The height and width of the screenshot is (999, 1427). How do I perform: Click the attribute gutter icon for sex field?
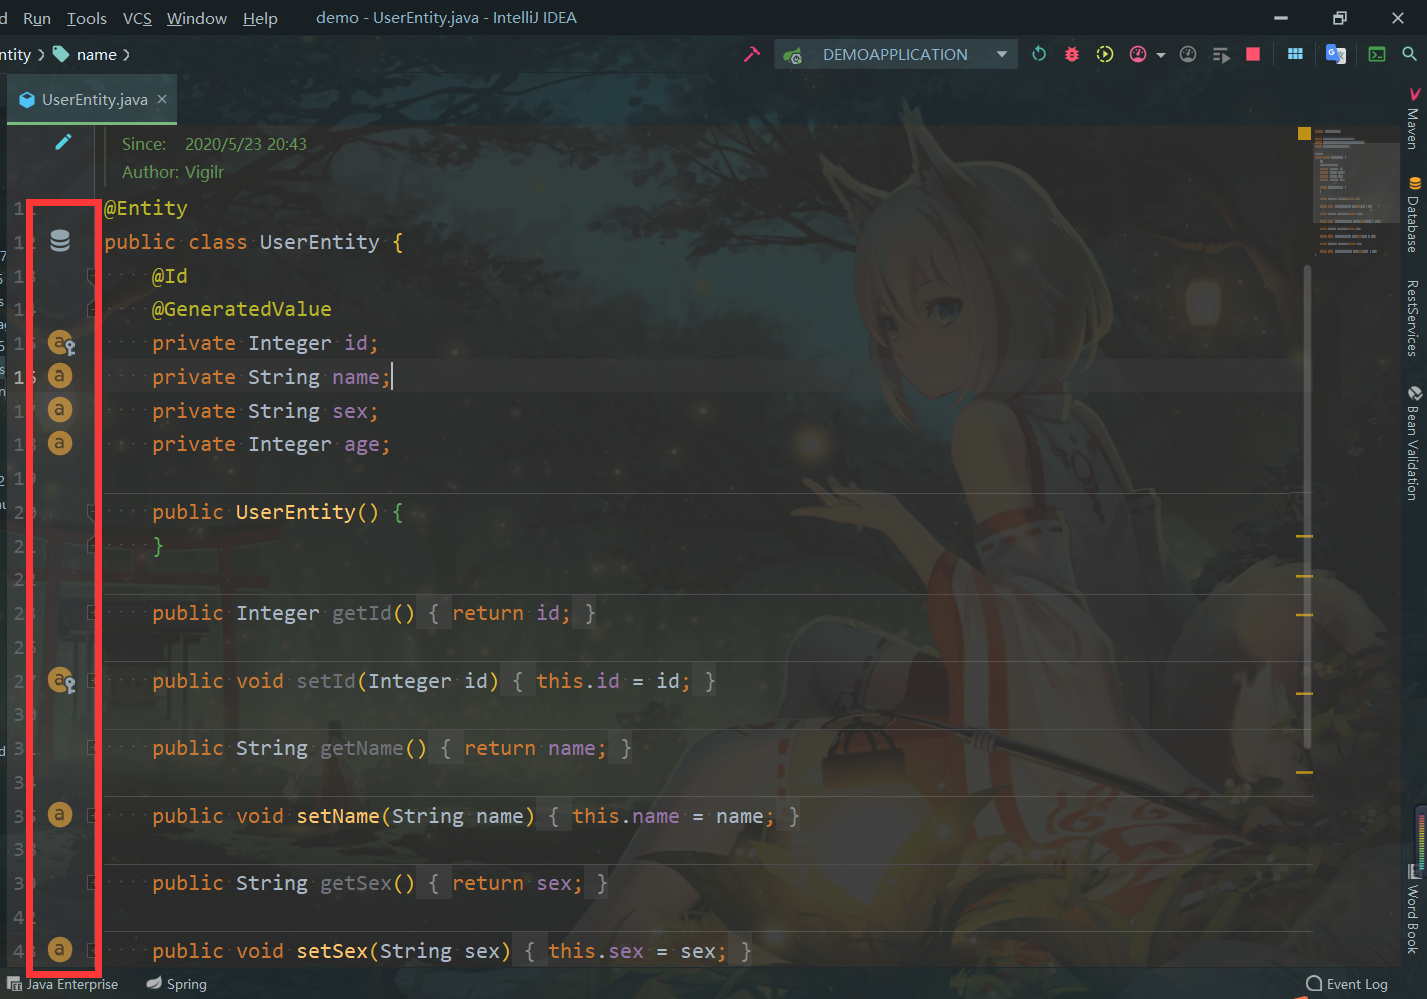60,410
